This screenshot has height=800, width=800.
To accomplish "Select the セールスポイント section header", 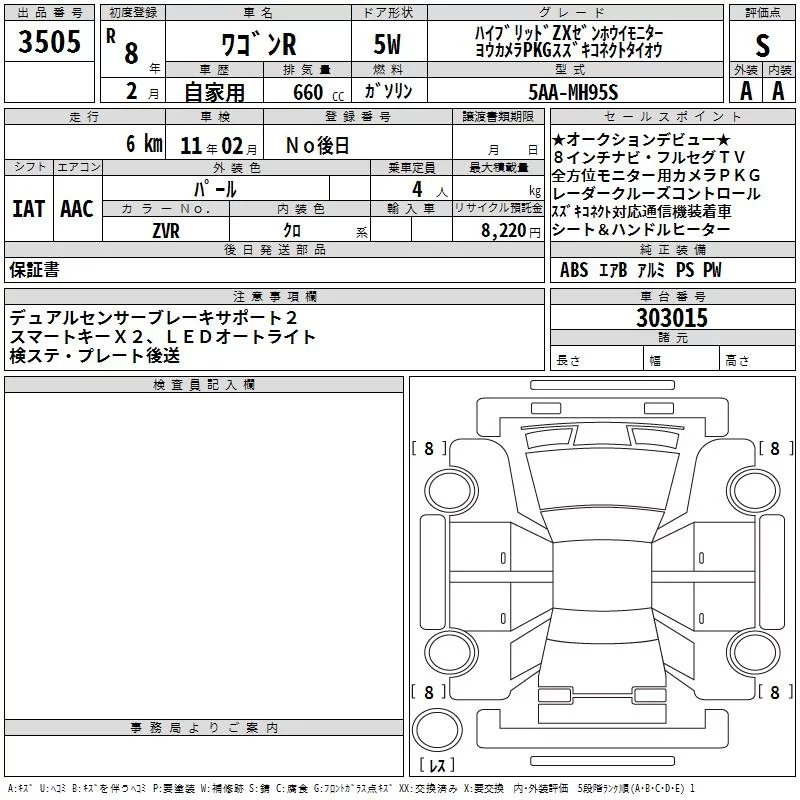I will pos(672,116).
